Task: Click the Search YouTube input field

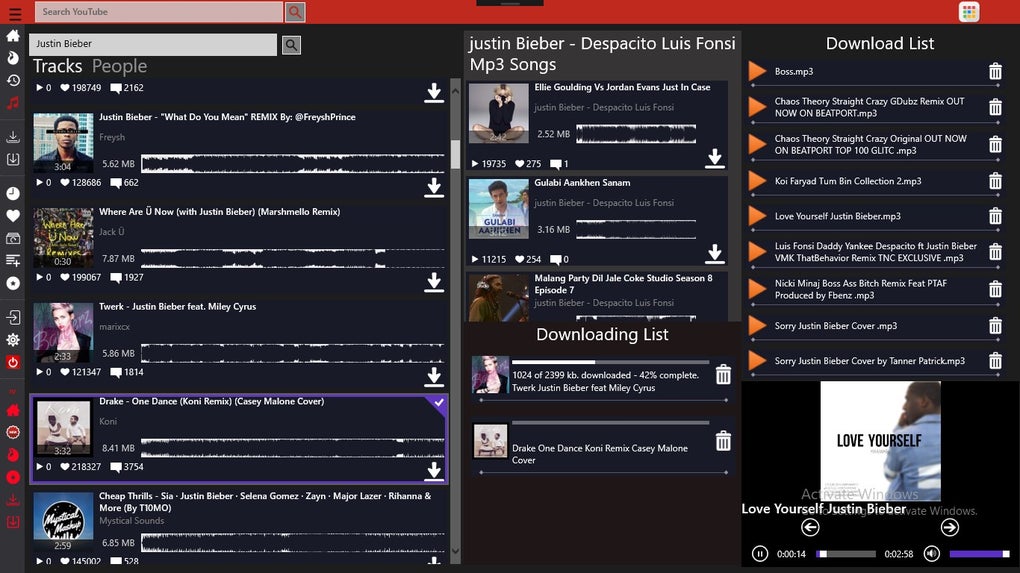Action: (159, 12)
